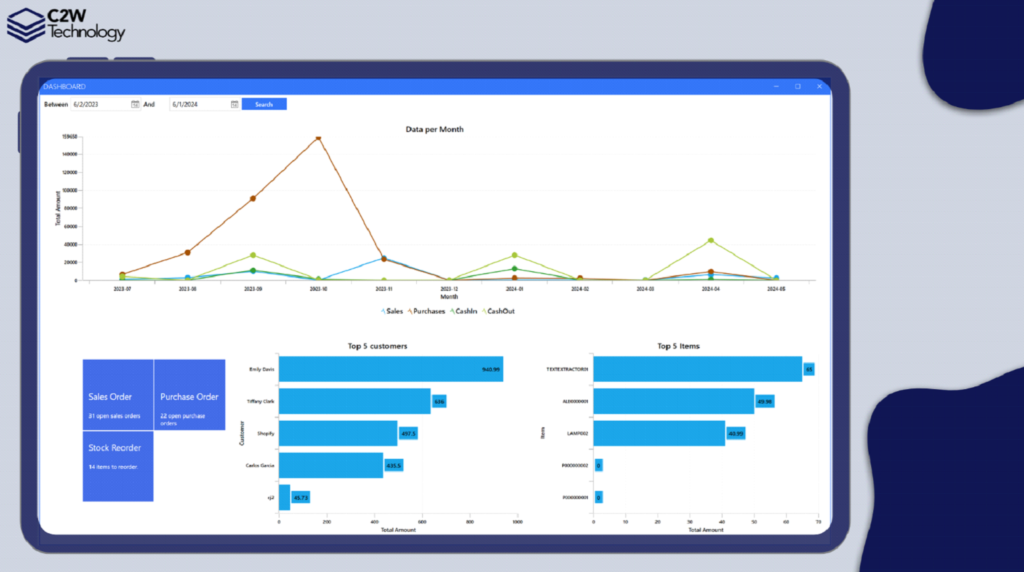The width and height of the screenshot is (1024, 572).
Task: Select the Shopify customer bar
Action: coord(338,433)
